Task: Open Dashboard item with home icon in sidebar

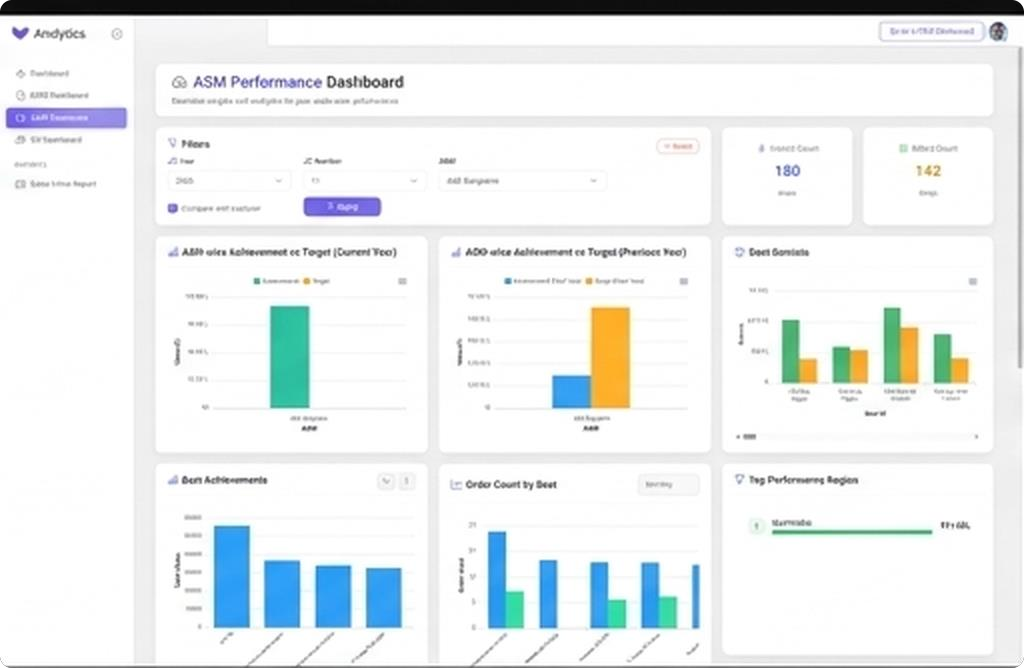Action: pyautogui.click(x=67, y=74)
